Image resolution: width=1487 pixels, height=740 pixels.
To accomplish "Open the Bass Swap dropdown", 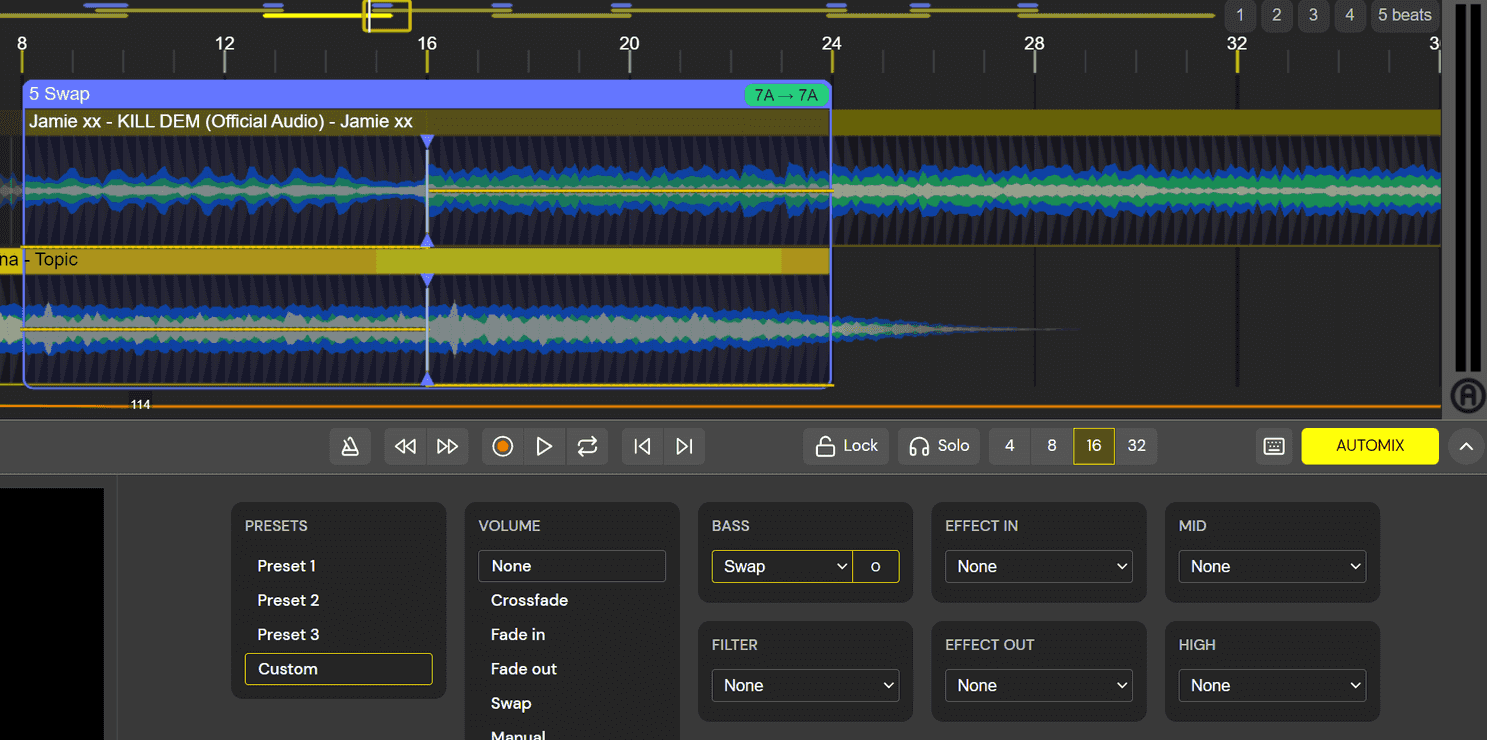I will (781, 566).
